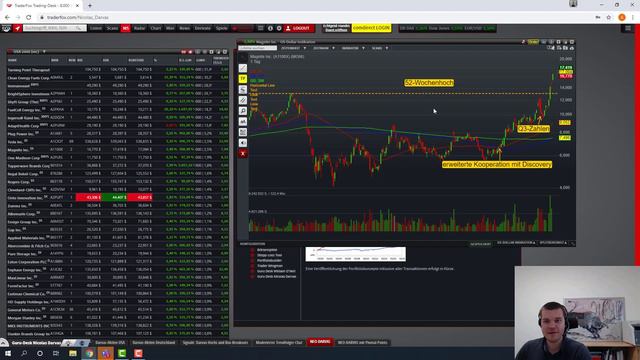Image resolution: width=640 pixels, height=360 pixels.
Task: Click the pin icon left of the Order button
Action: tap(523, 42)
